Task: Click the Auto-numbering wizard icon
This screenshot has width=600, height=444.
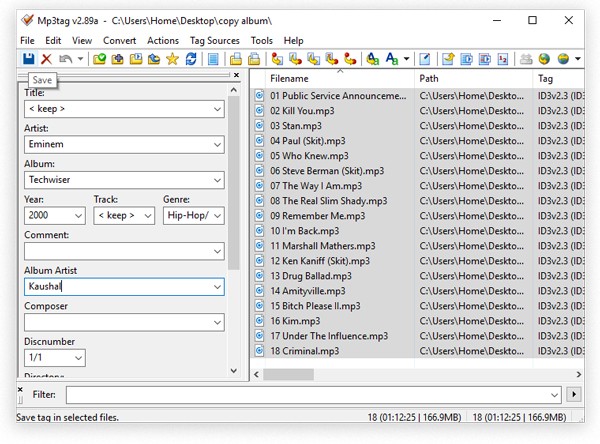Action: pyautogui.click(x=503, y=59)
